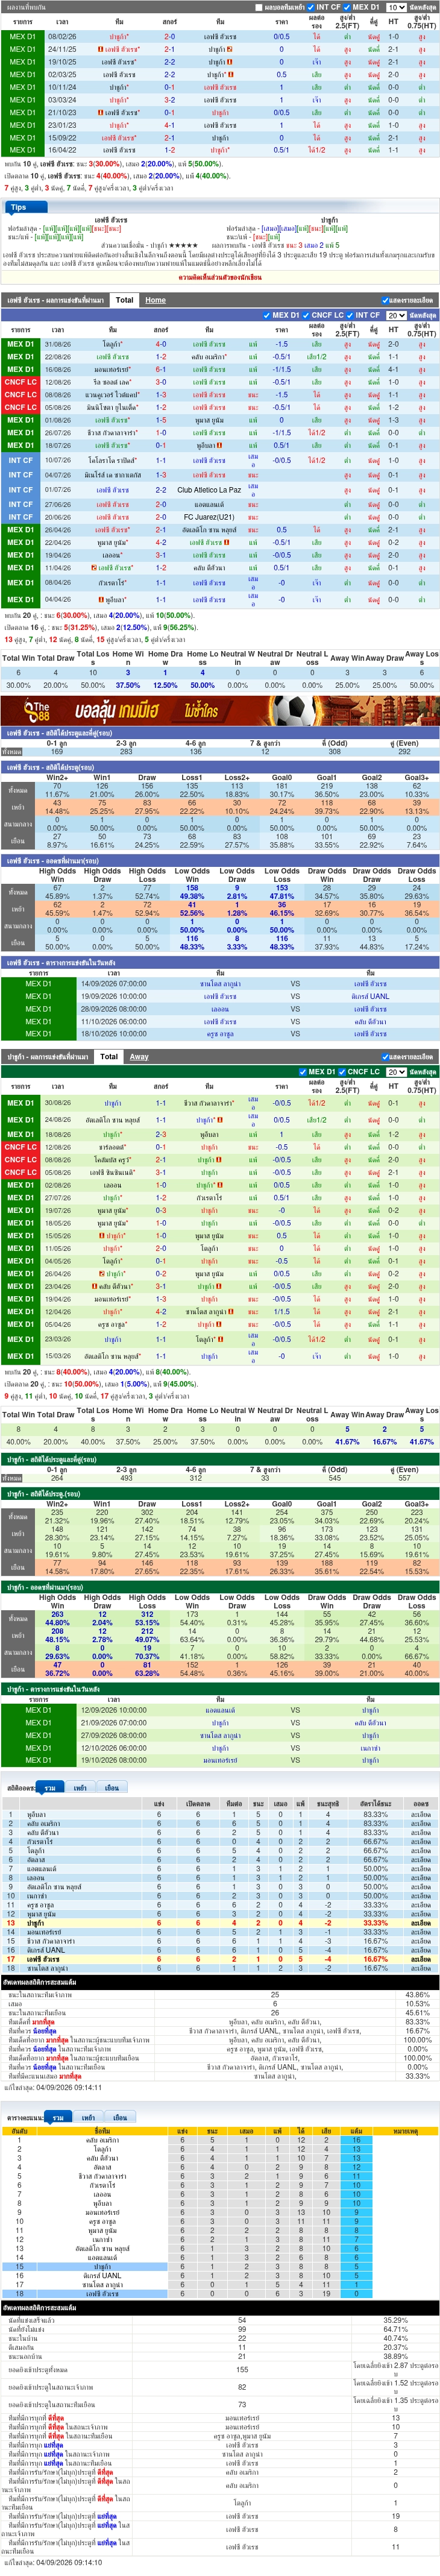Image resolution: width=440 pixels, height=2576 pixels.
Task: Toggle MEX D1 checkbox in ปาชูก้า results filters
Action: 304,1071
